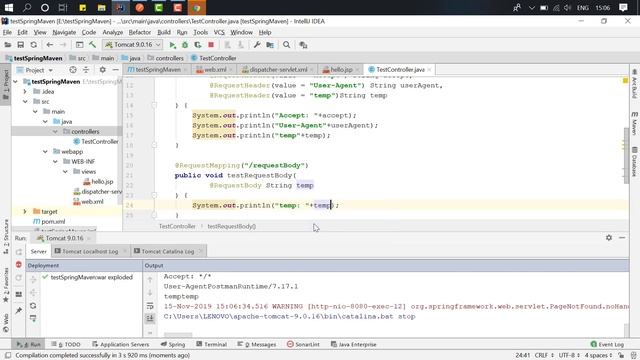Change the CRLF line separator in status bar
The image size is (640, 360).
[544, 355]
